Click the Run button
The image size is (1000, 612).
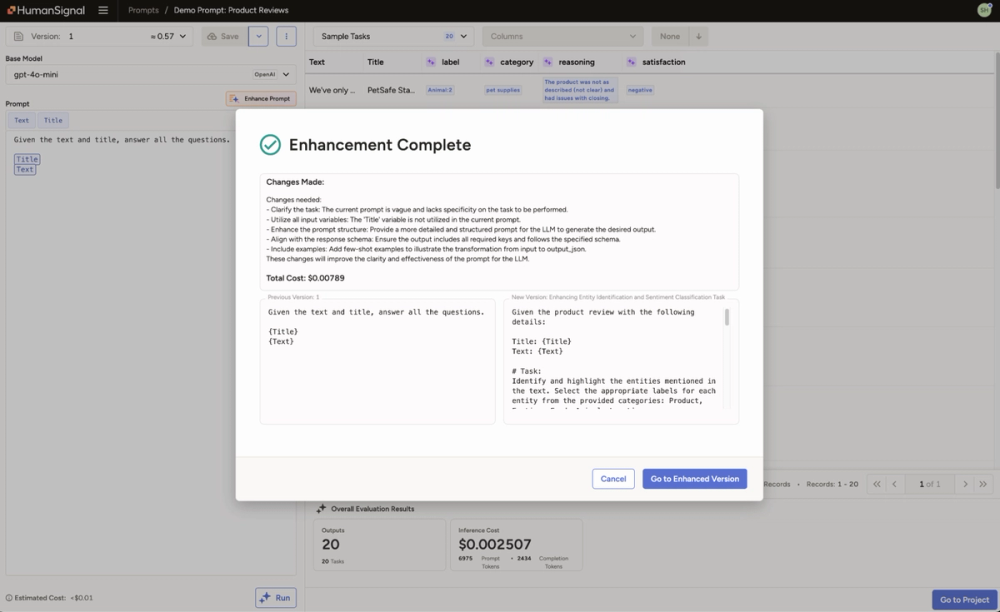(276, 598)
